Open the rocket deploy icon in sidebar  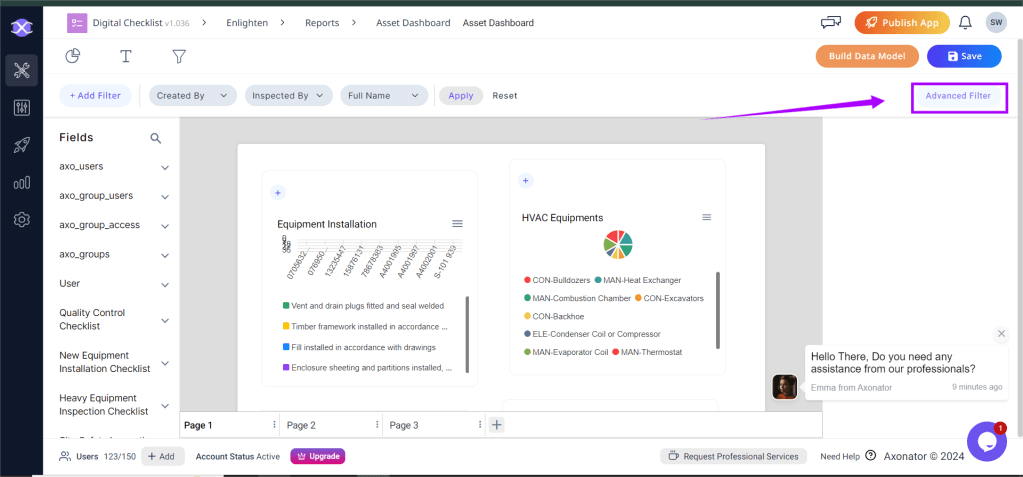click(x=21, y=145)
